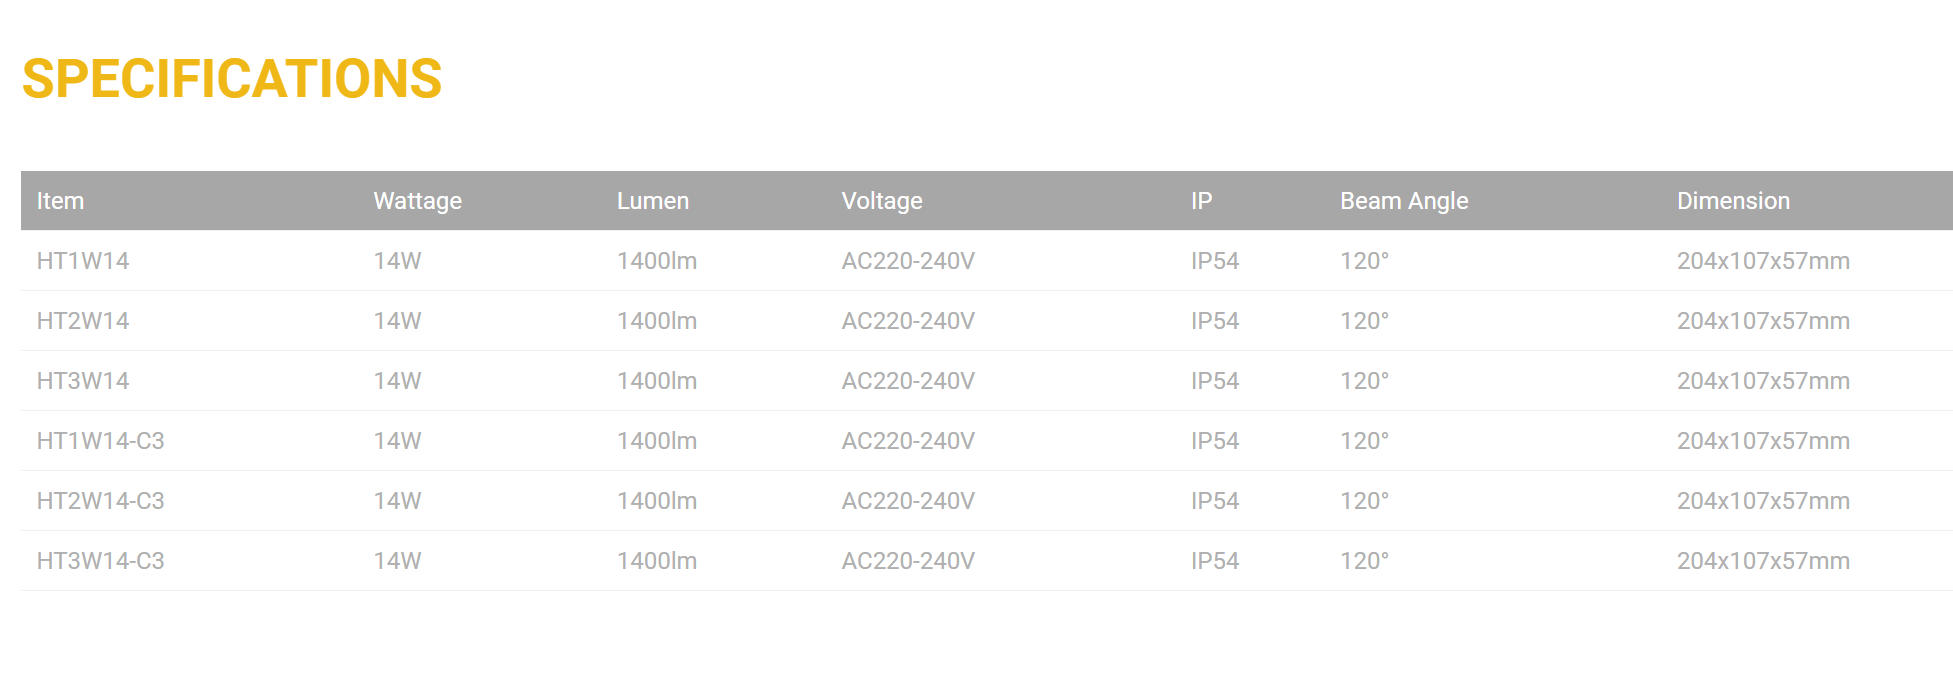Select the HT3W14 item cell
Image resolution: width=1953 pixels, height=675 pixels.
tap(83, 381)
